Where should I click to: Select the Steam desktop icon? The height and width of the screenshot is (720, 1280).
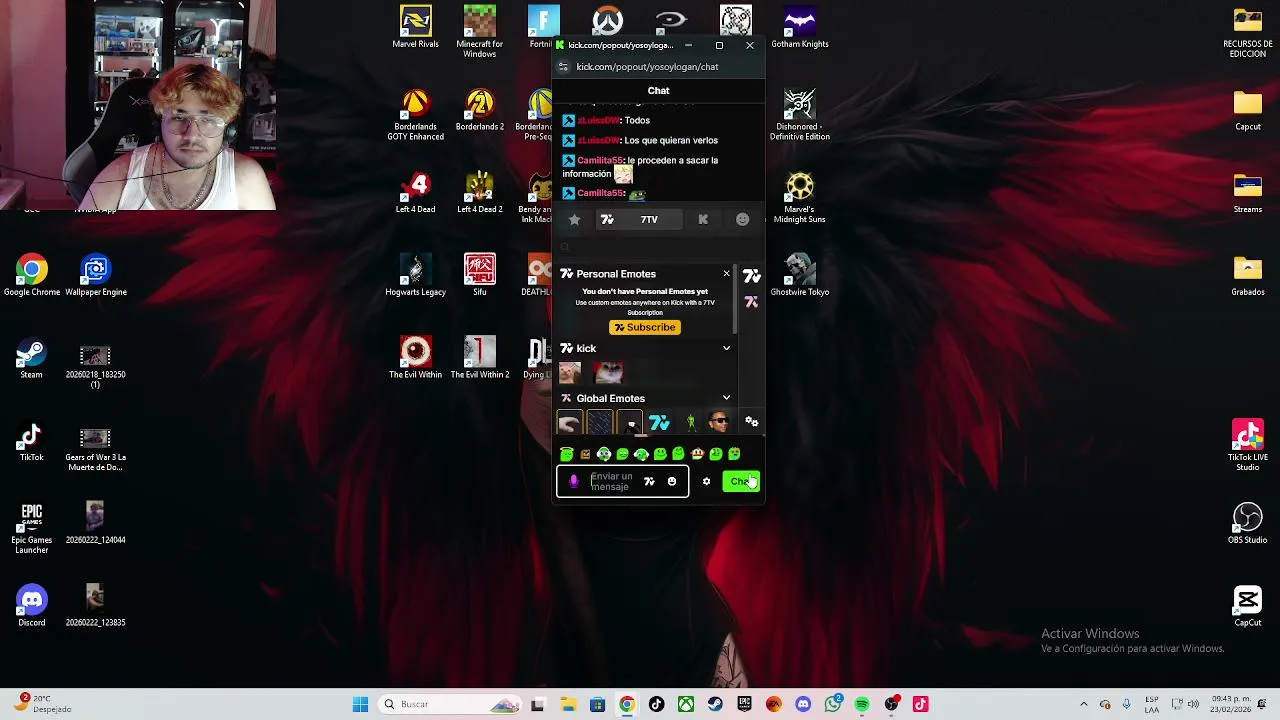coord(31,358)
